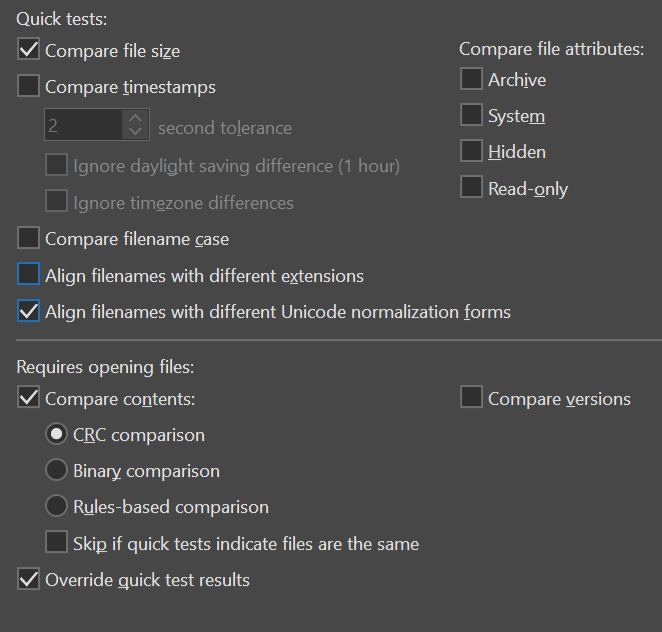662x632 pixels.
Task: Select Rules-based comparison radio button
Action: 57,506
